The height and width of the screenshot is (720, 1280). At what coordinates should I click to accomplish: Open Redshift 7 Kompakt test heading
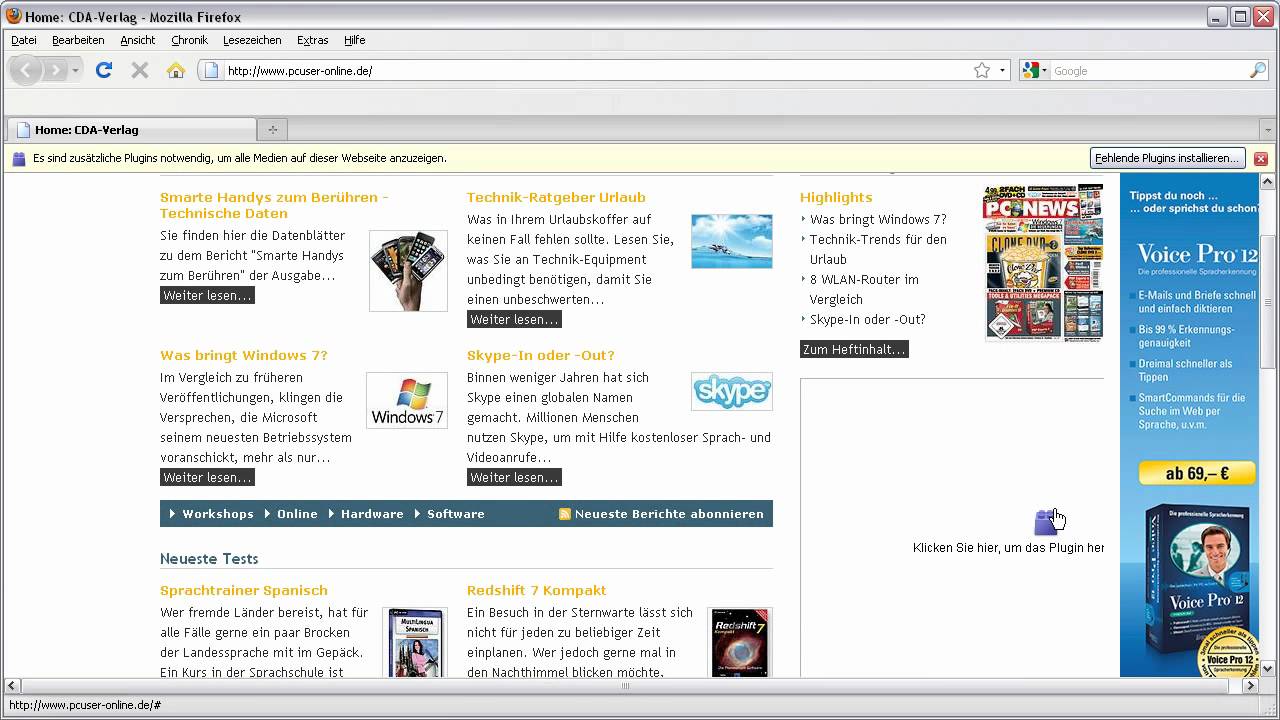point(537,590)
